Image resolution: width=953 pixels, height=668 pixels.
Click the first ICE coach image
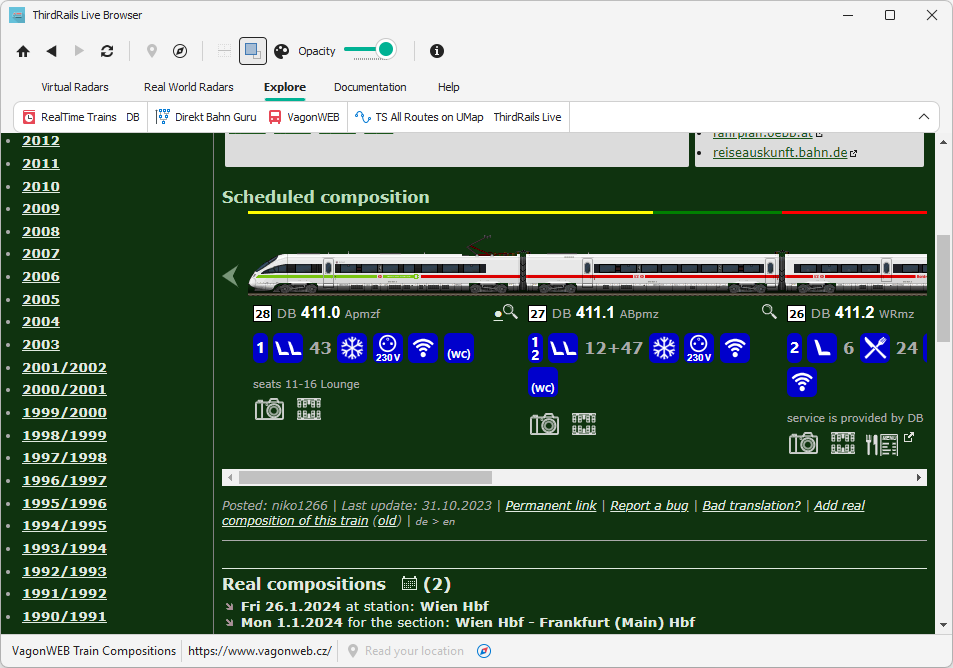tap(386, 272)
